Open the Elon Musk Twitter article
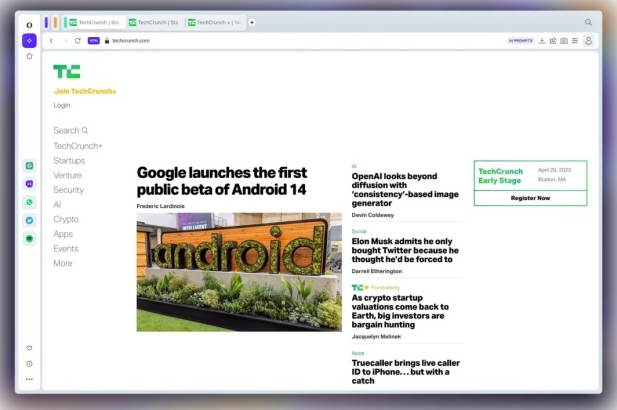The width and height of the screenshot is (617, 410). [x=405, y=250]
